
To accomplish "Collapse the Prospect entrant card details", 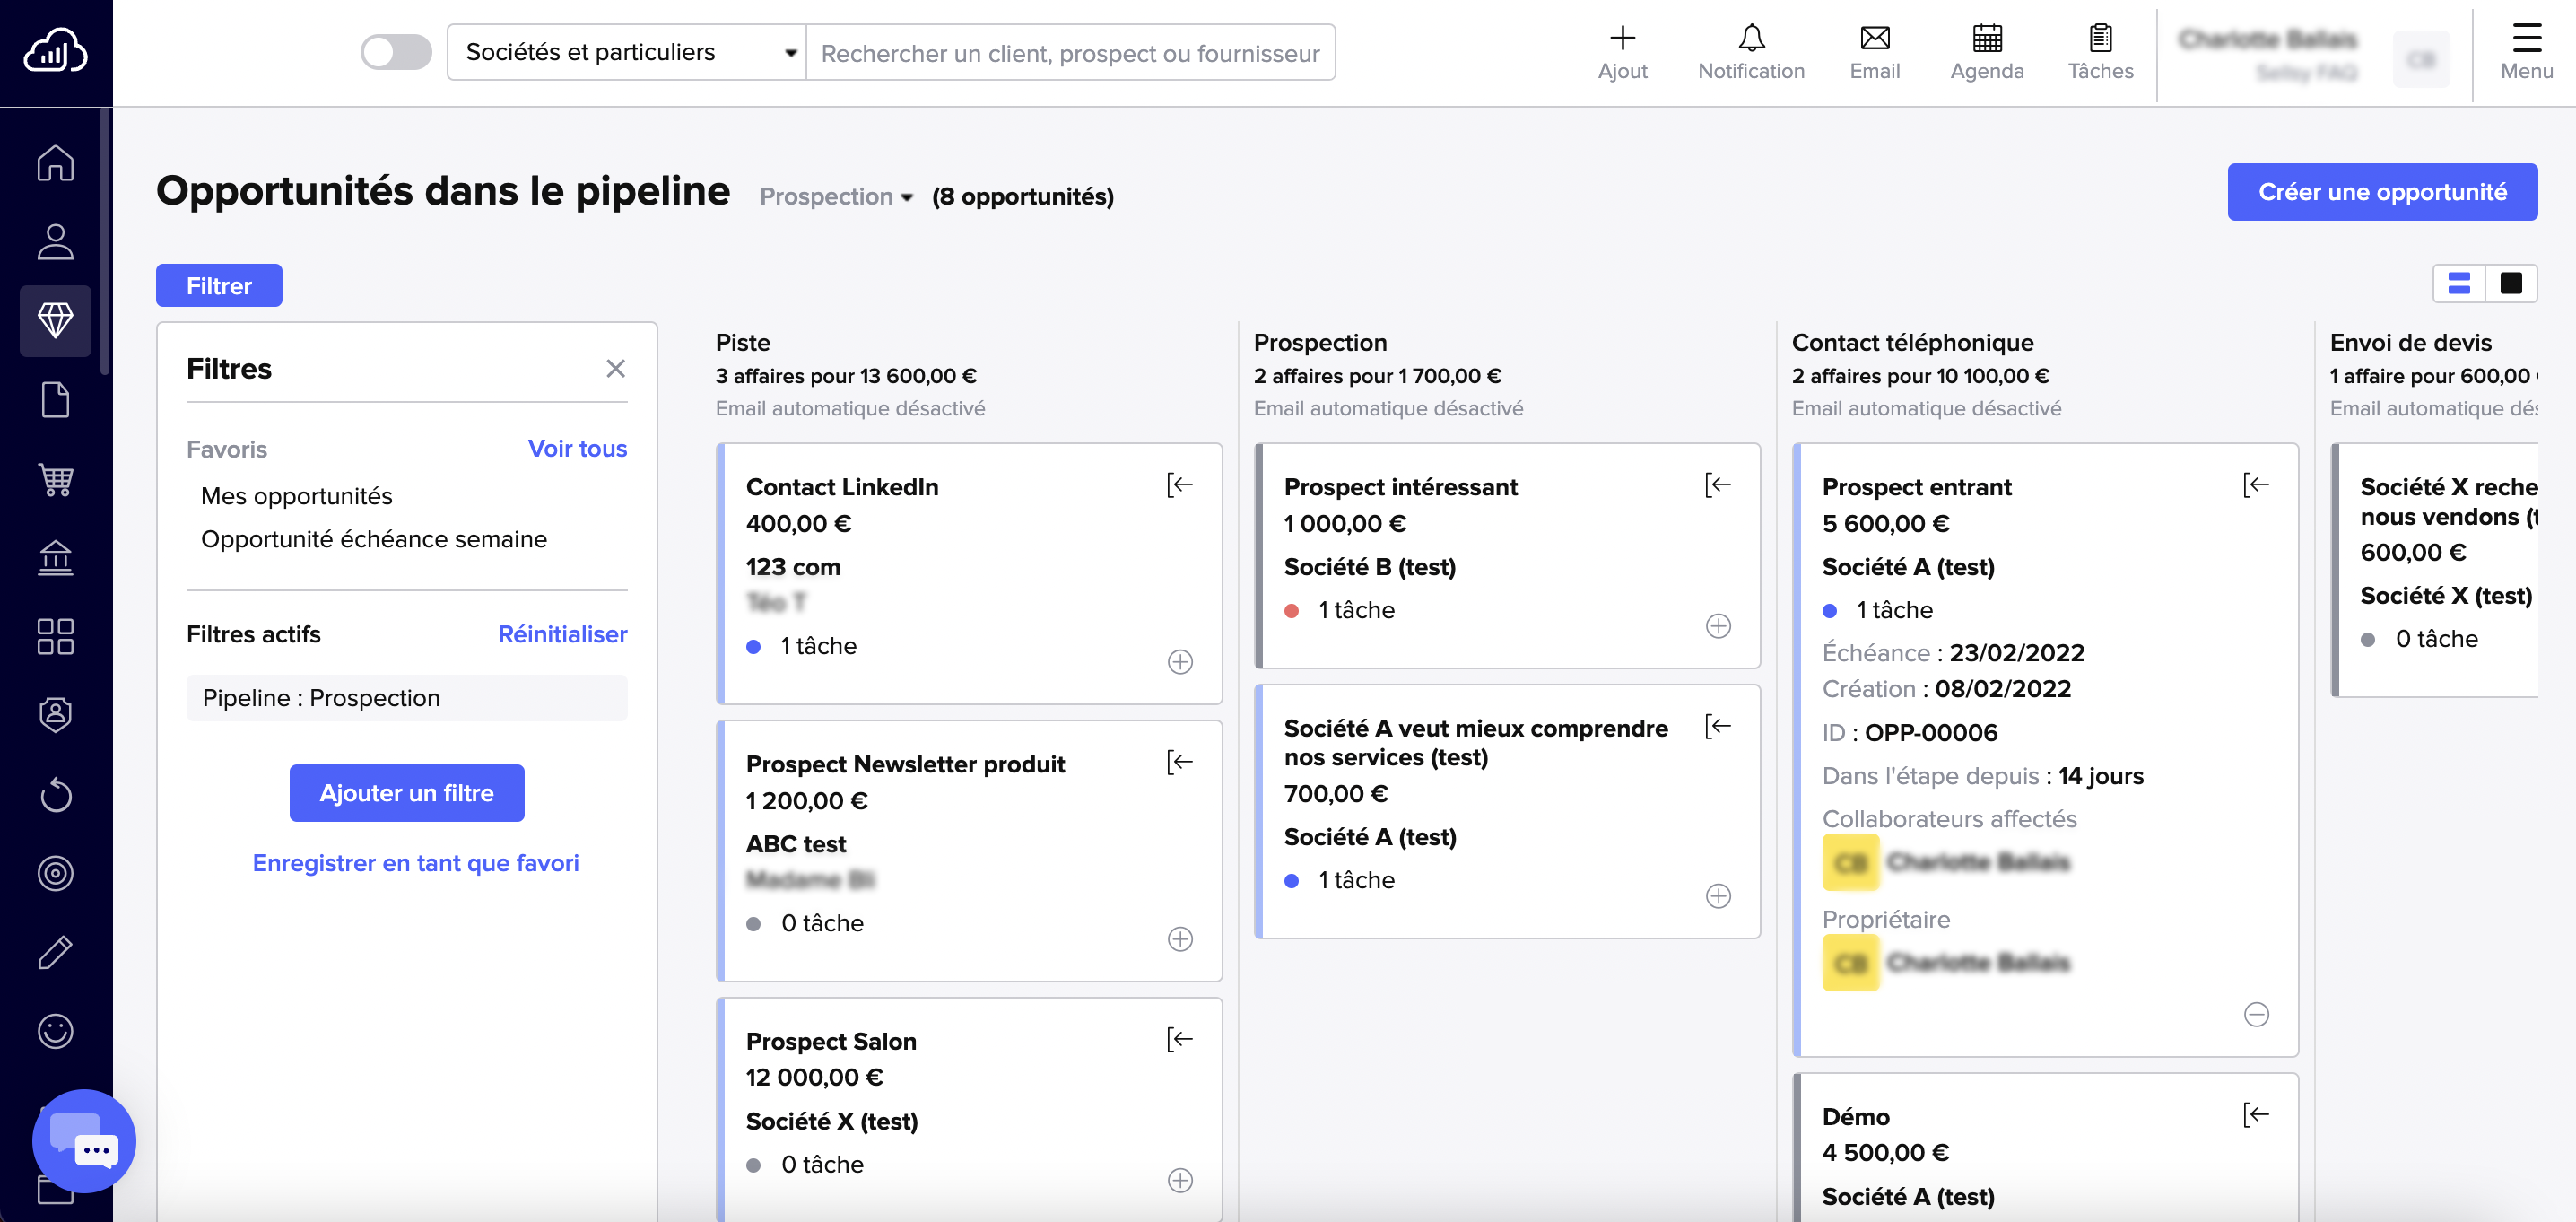I will (x=2256, y=1014).
